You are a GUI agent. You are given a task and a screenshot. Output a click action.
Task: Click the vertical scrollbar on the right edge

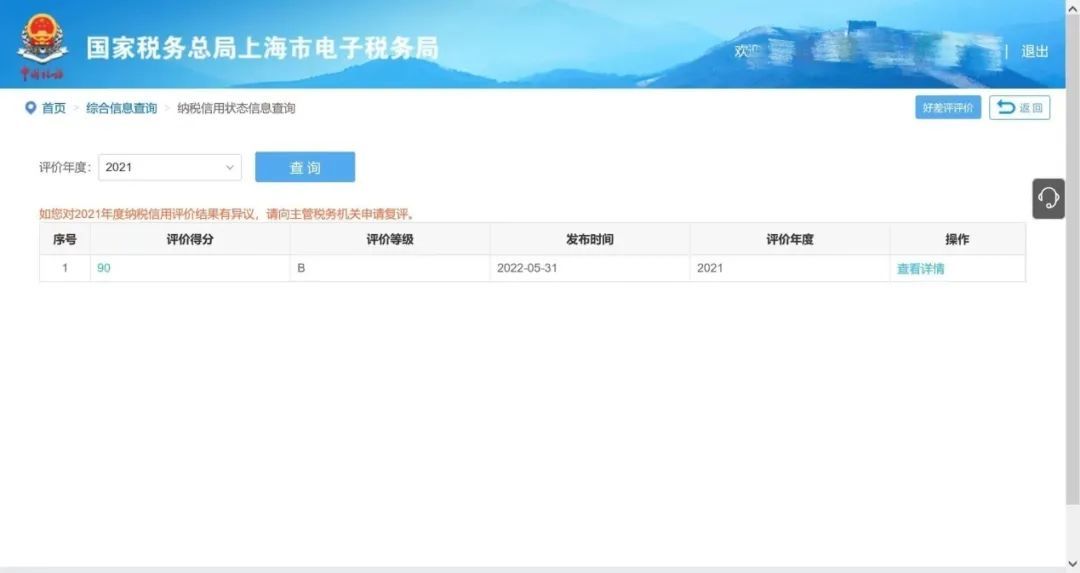click(1072, 300)
